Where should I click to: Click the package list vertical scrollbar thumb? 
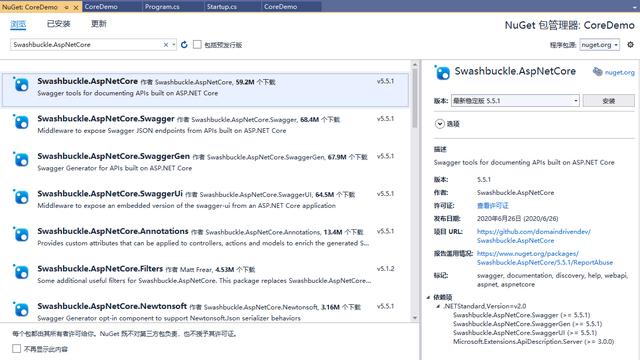(x=415, y=98)
